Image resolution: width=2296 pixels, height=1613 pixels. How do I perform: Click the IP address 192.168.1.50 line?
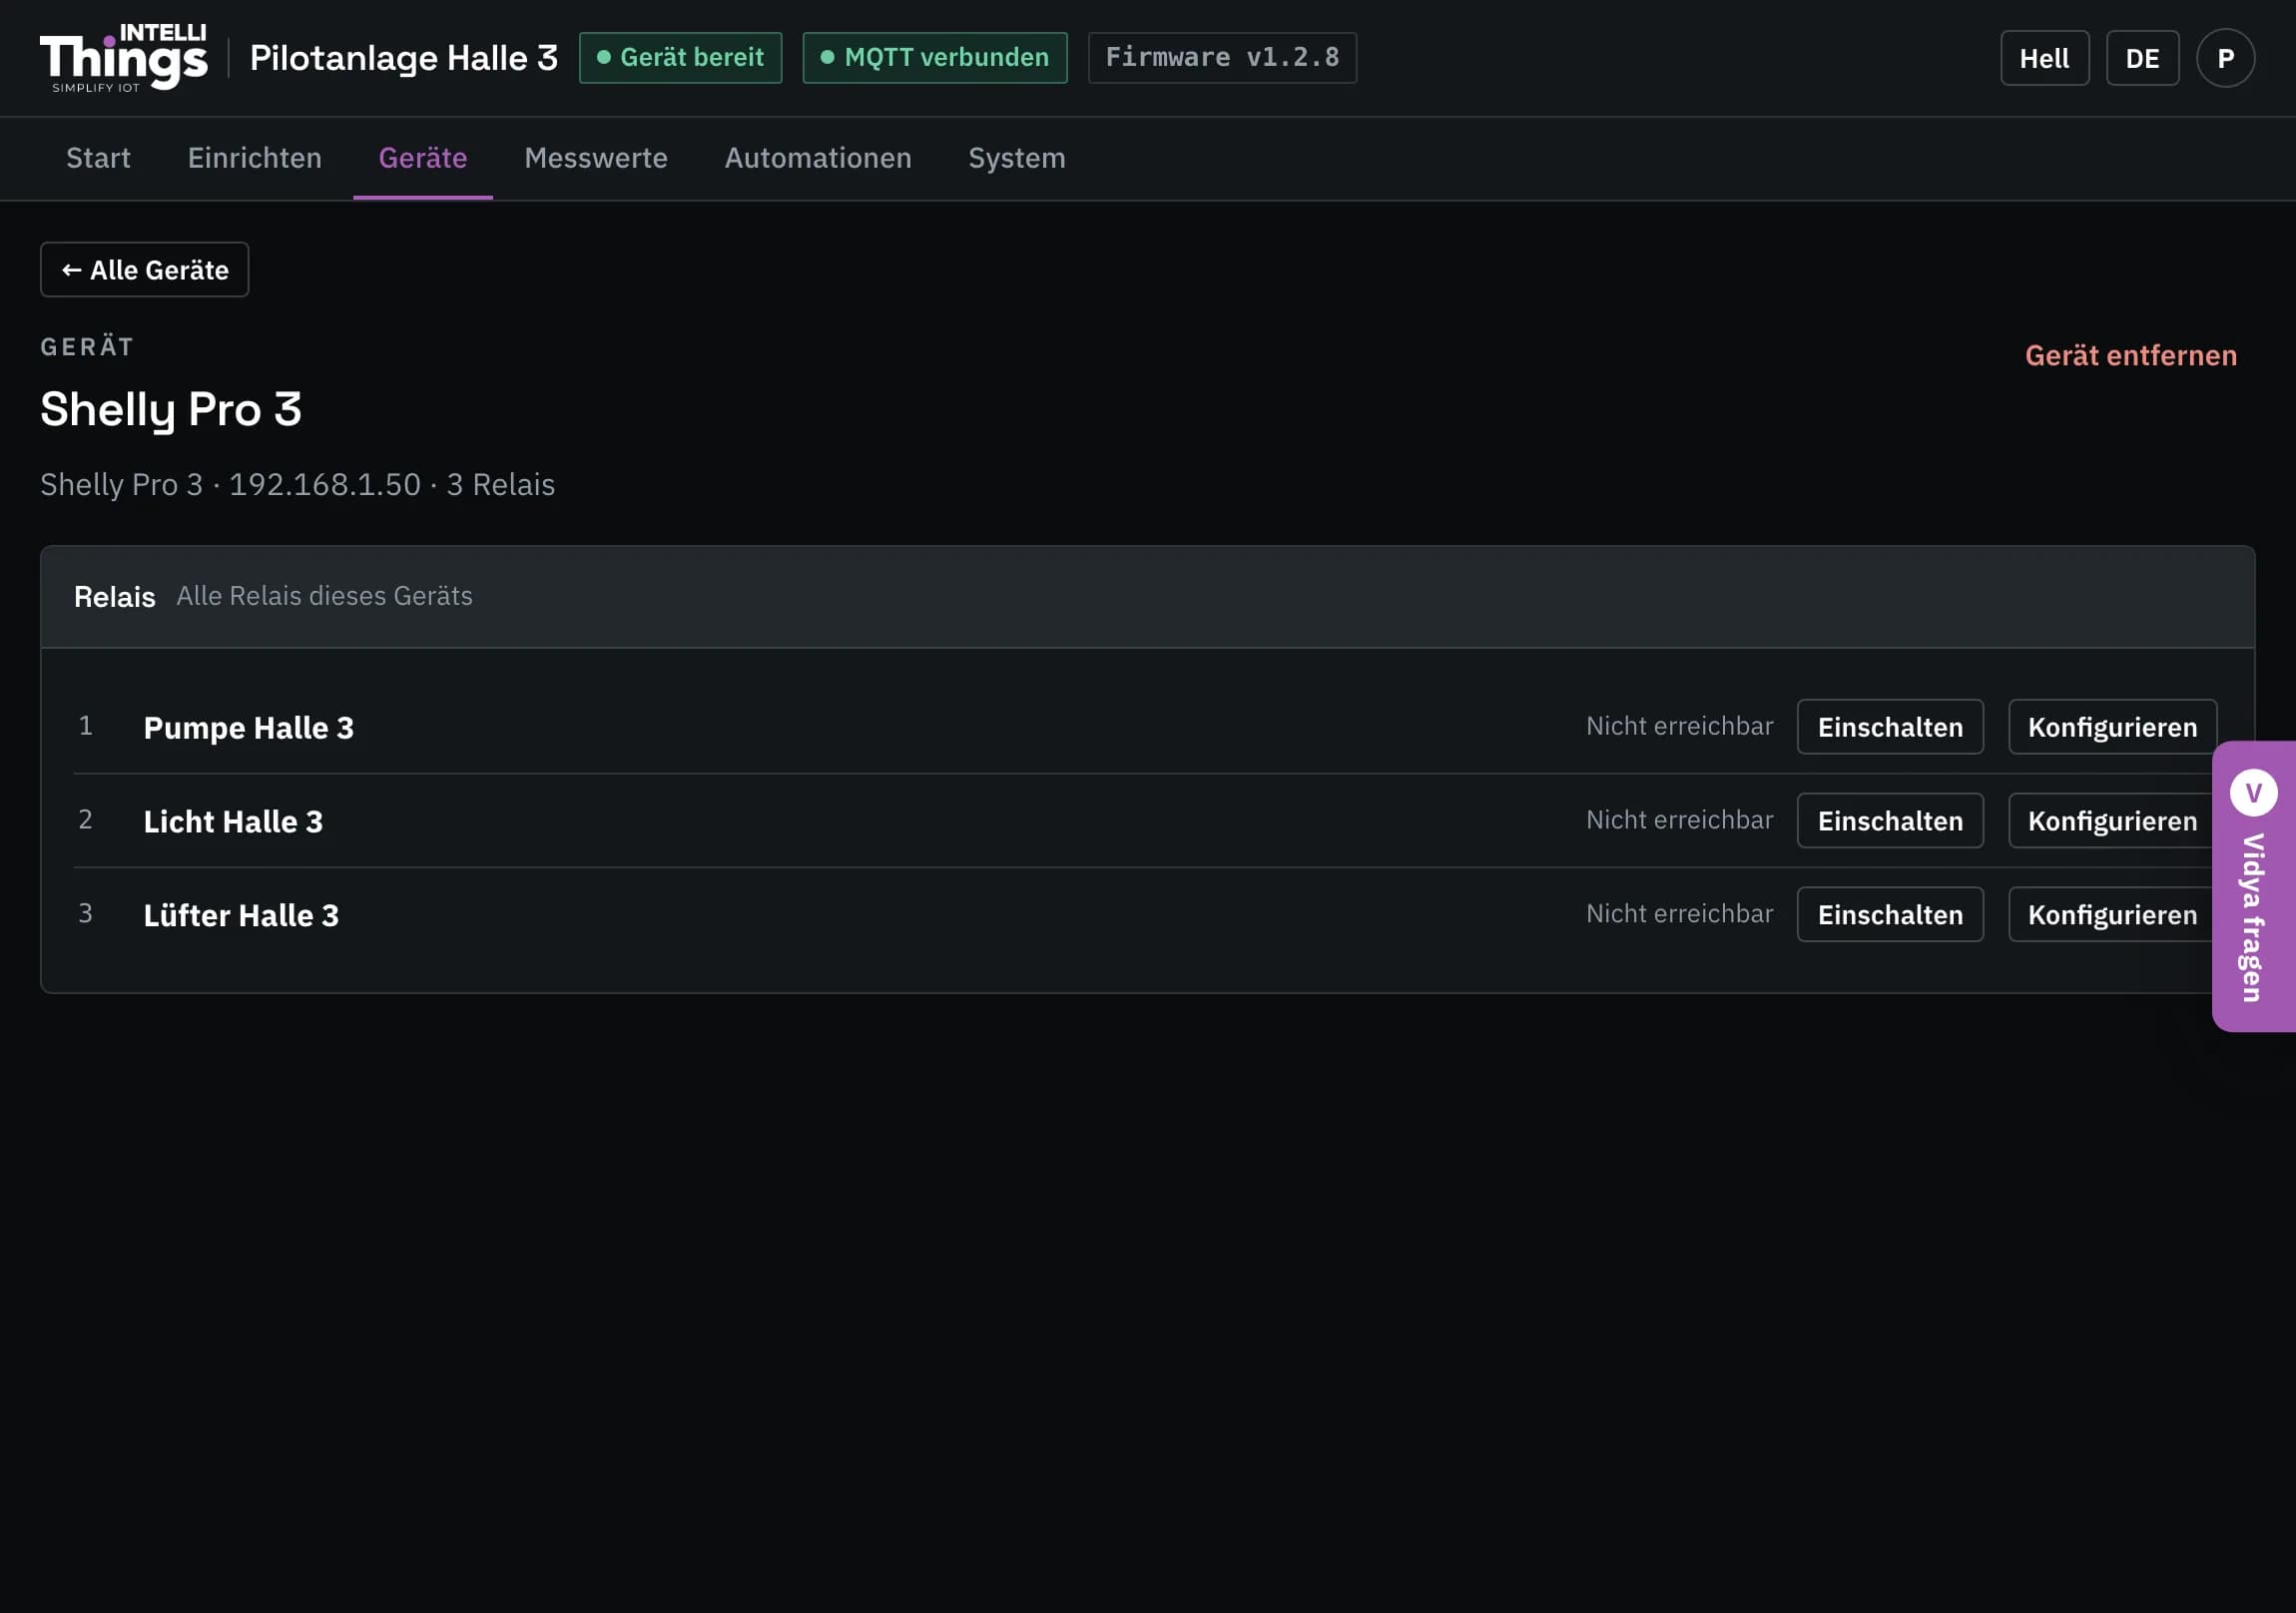(x=297, y=485)
